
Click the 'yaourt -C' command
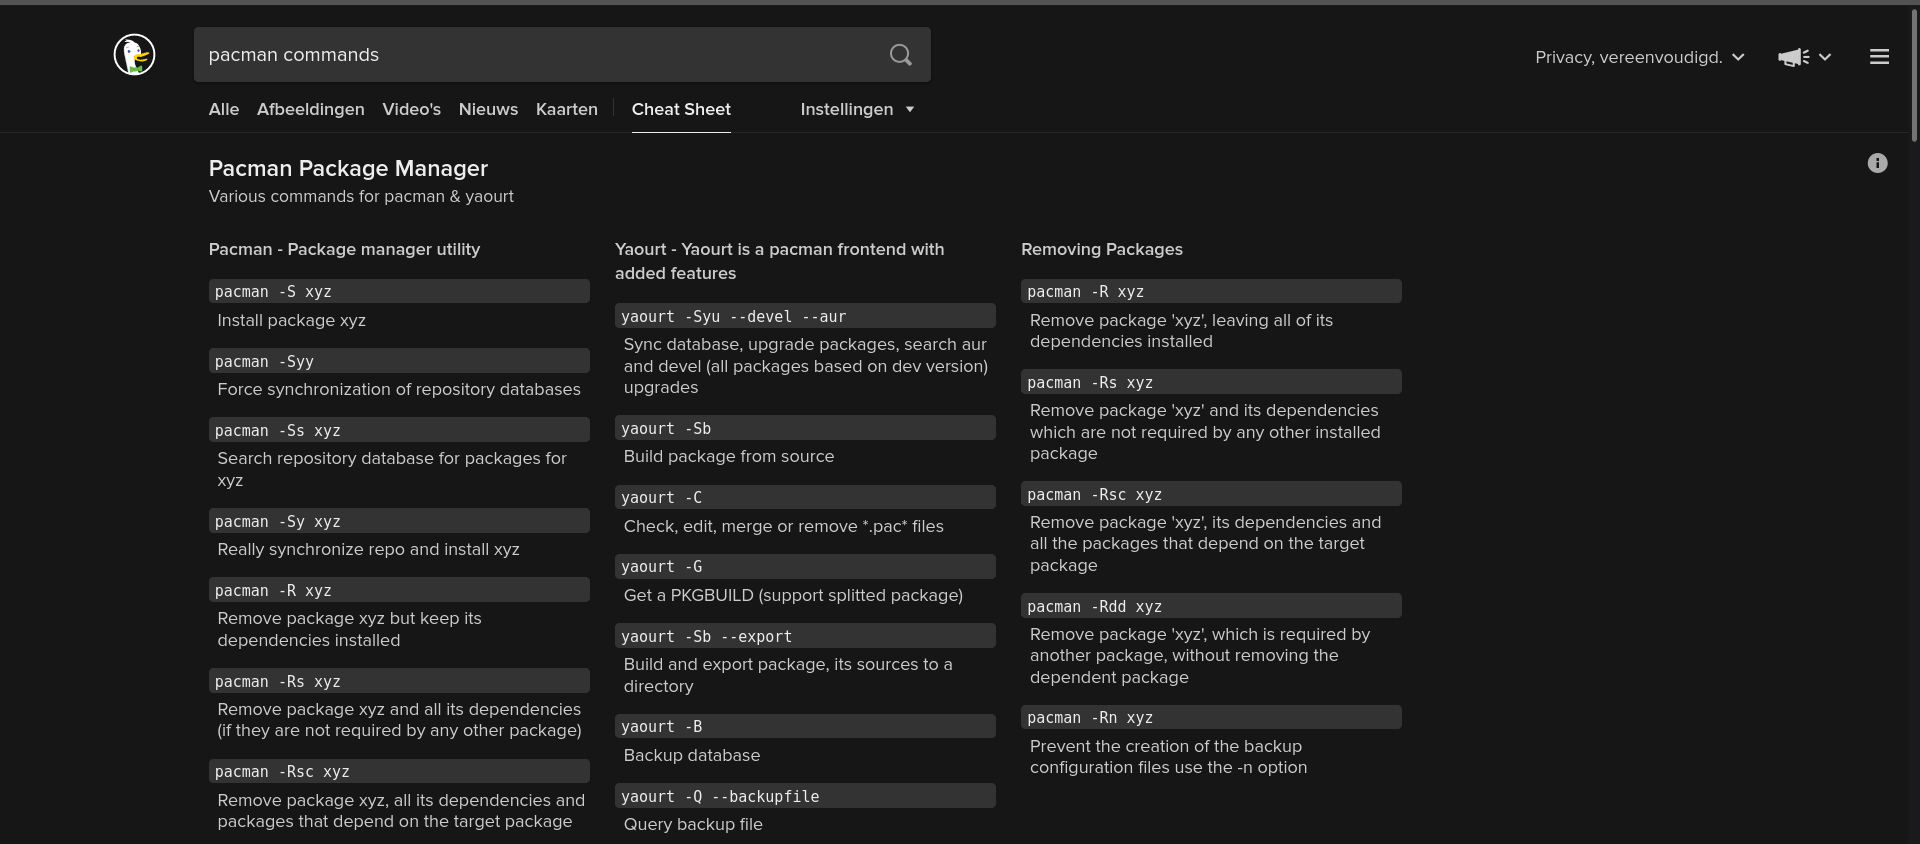pos(805,497)
